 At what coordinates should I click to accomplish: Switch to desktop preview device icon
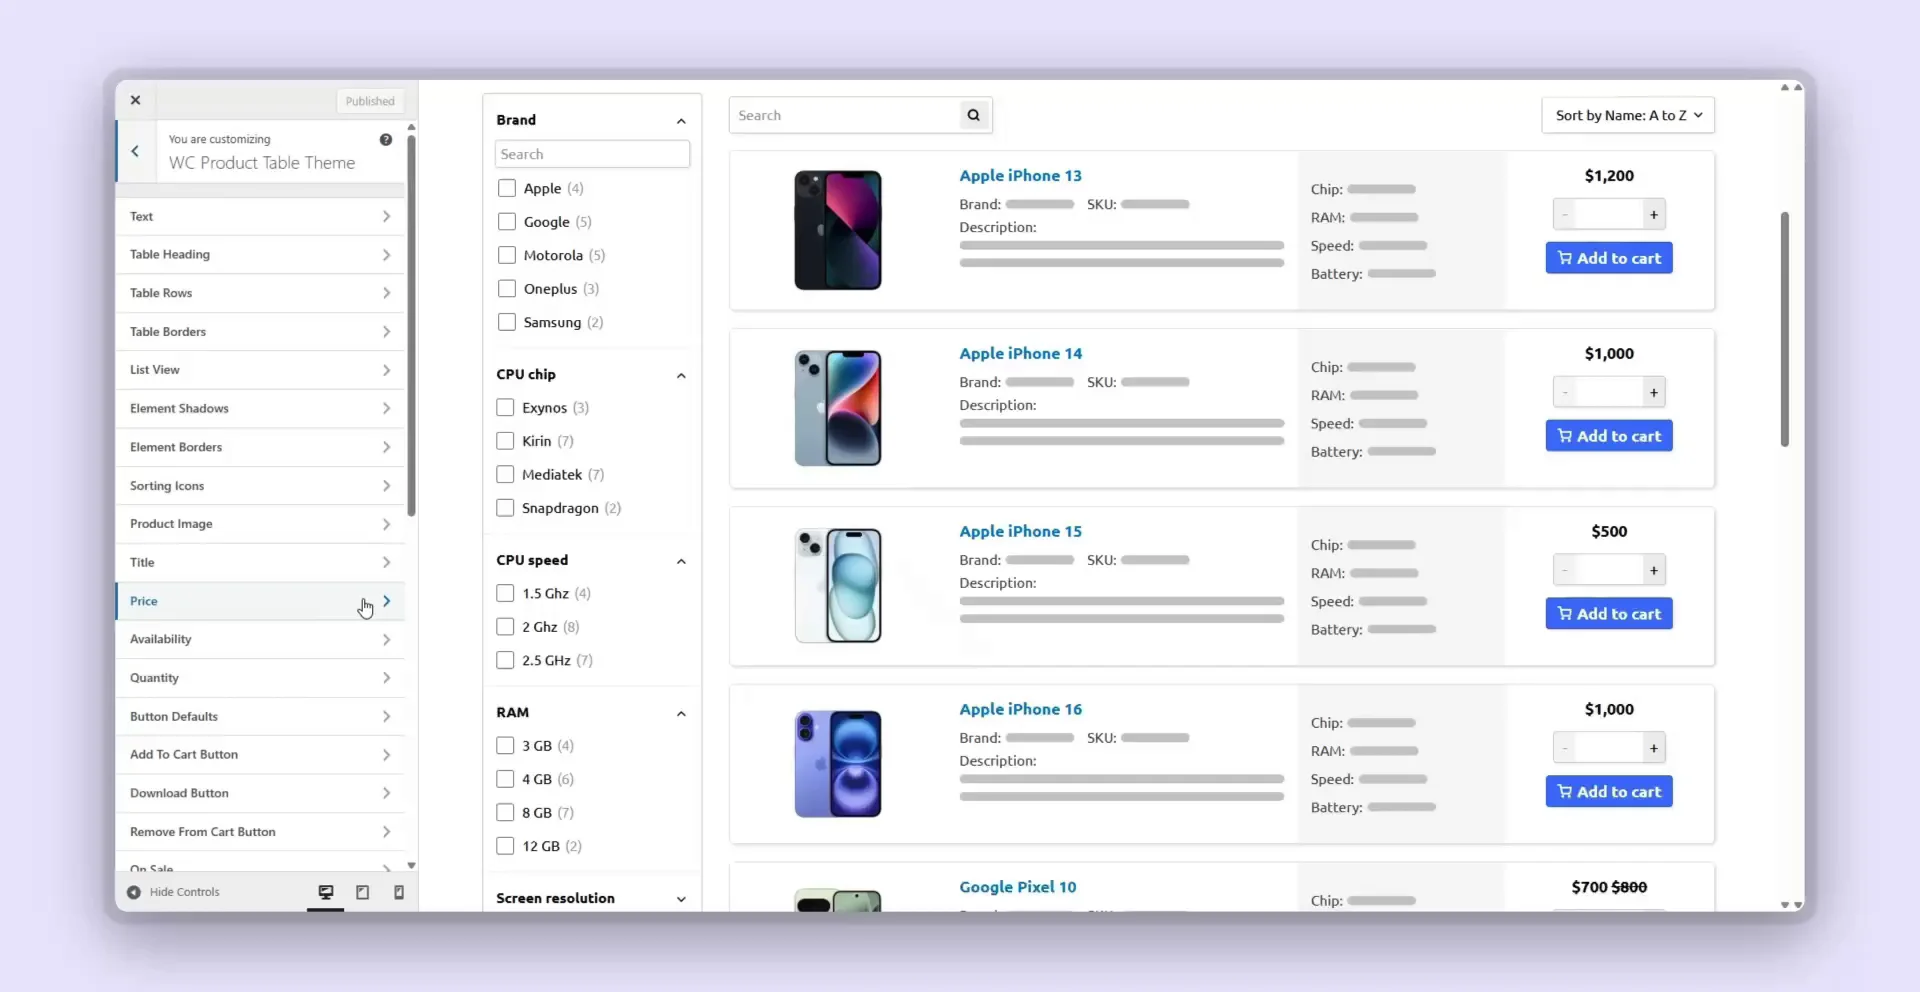(x=326, y=892)
